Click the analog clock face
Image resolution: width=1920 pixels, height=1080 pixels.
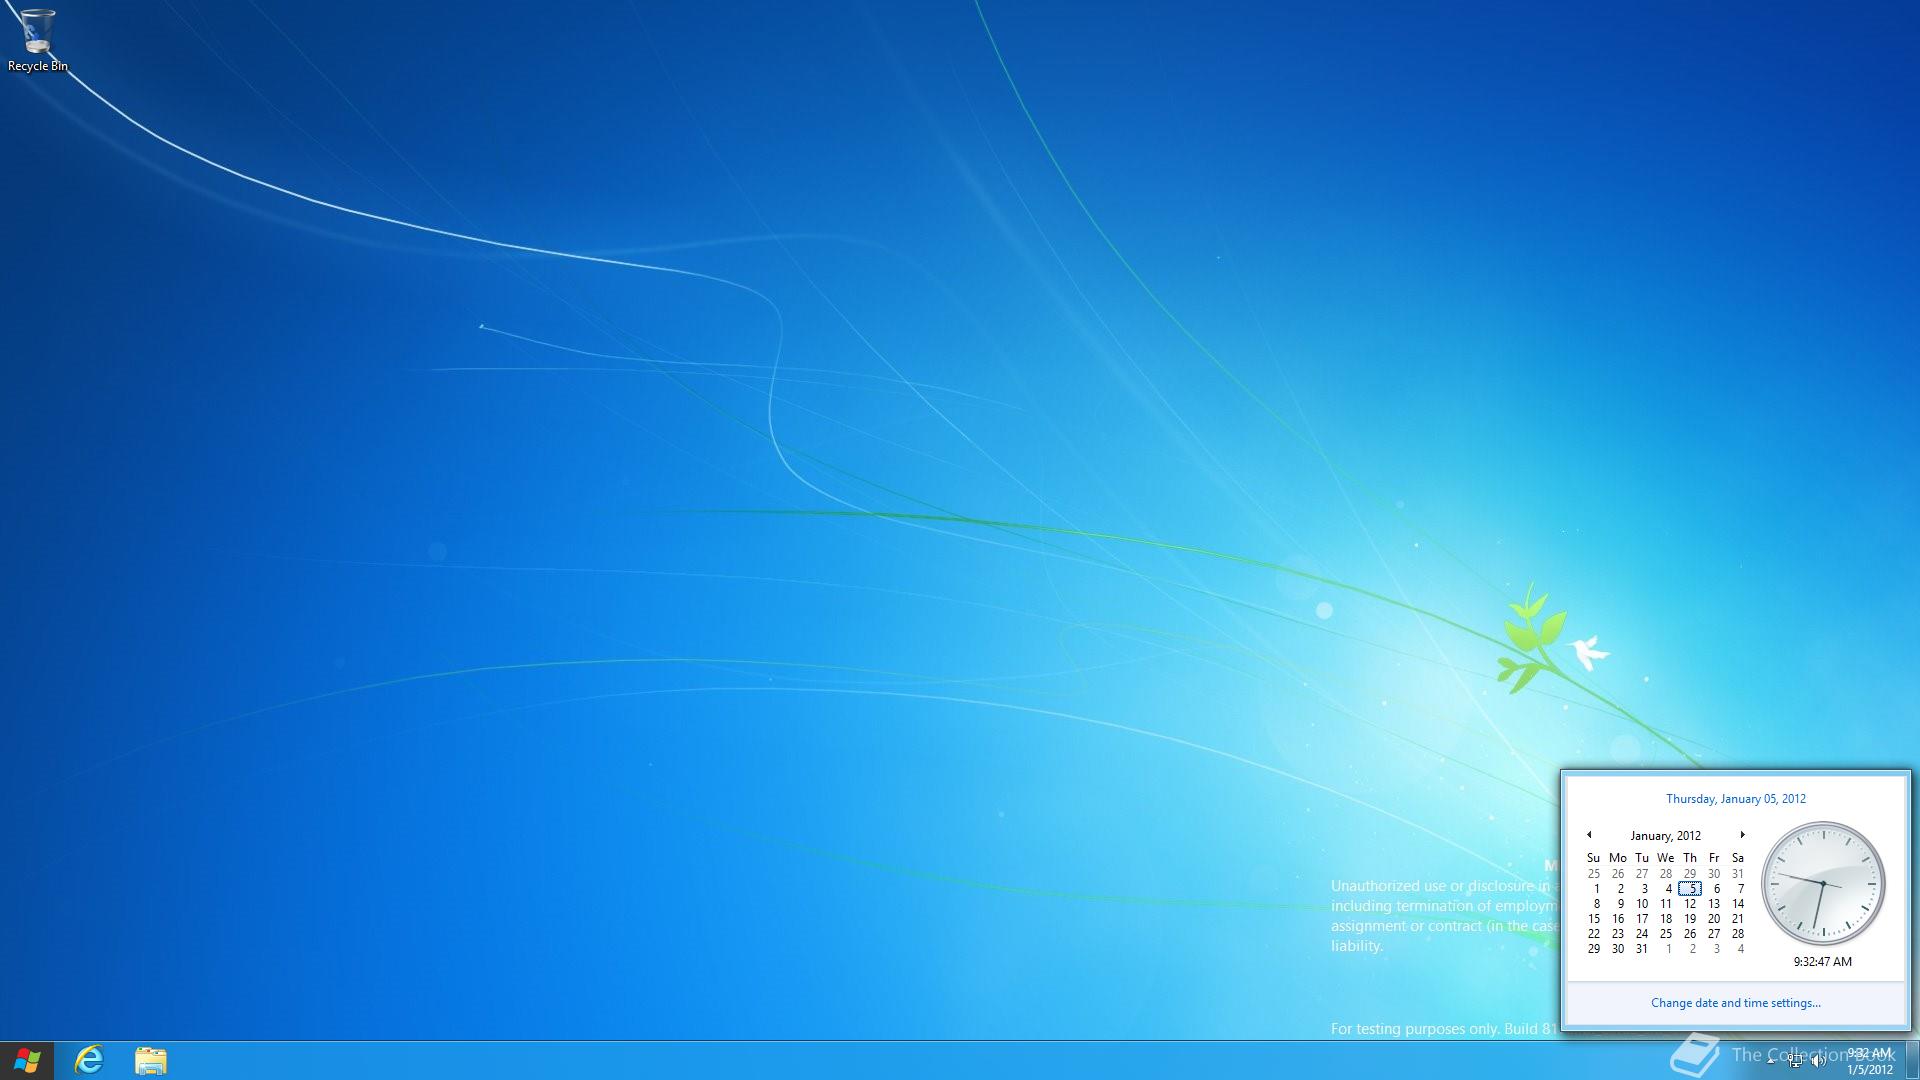[x=1823, y=884]
